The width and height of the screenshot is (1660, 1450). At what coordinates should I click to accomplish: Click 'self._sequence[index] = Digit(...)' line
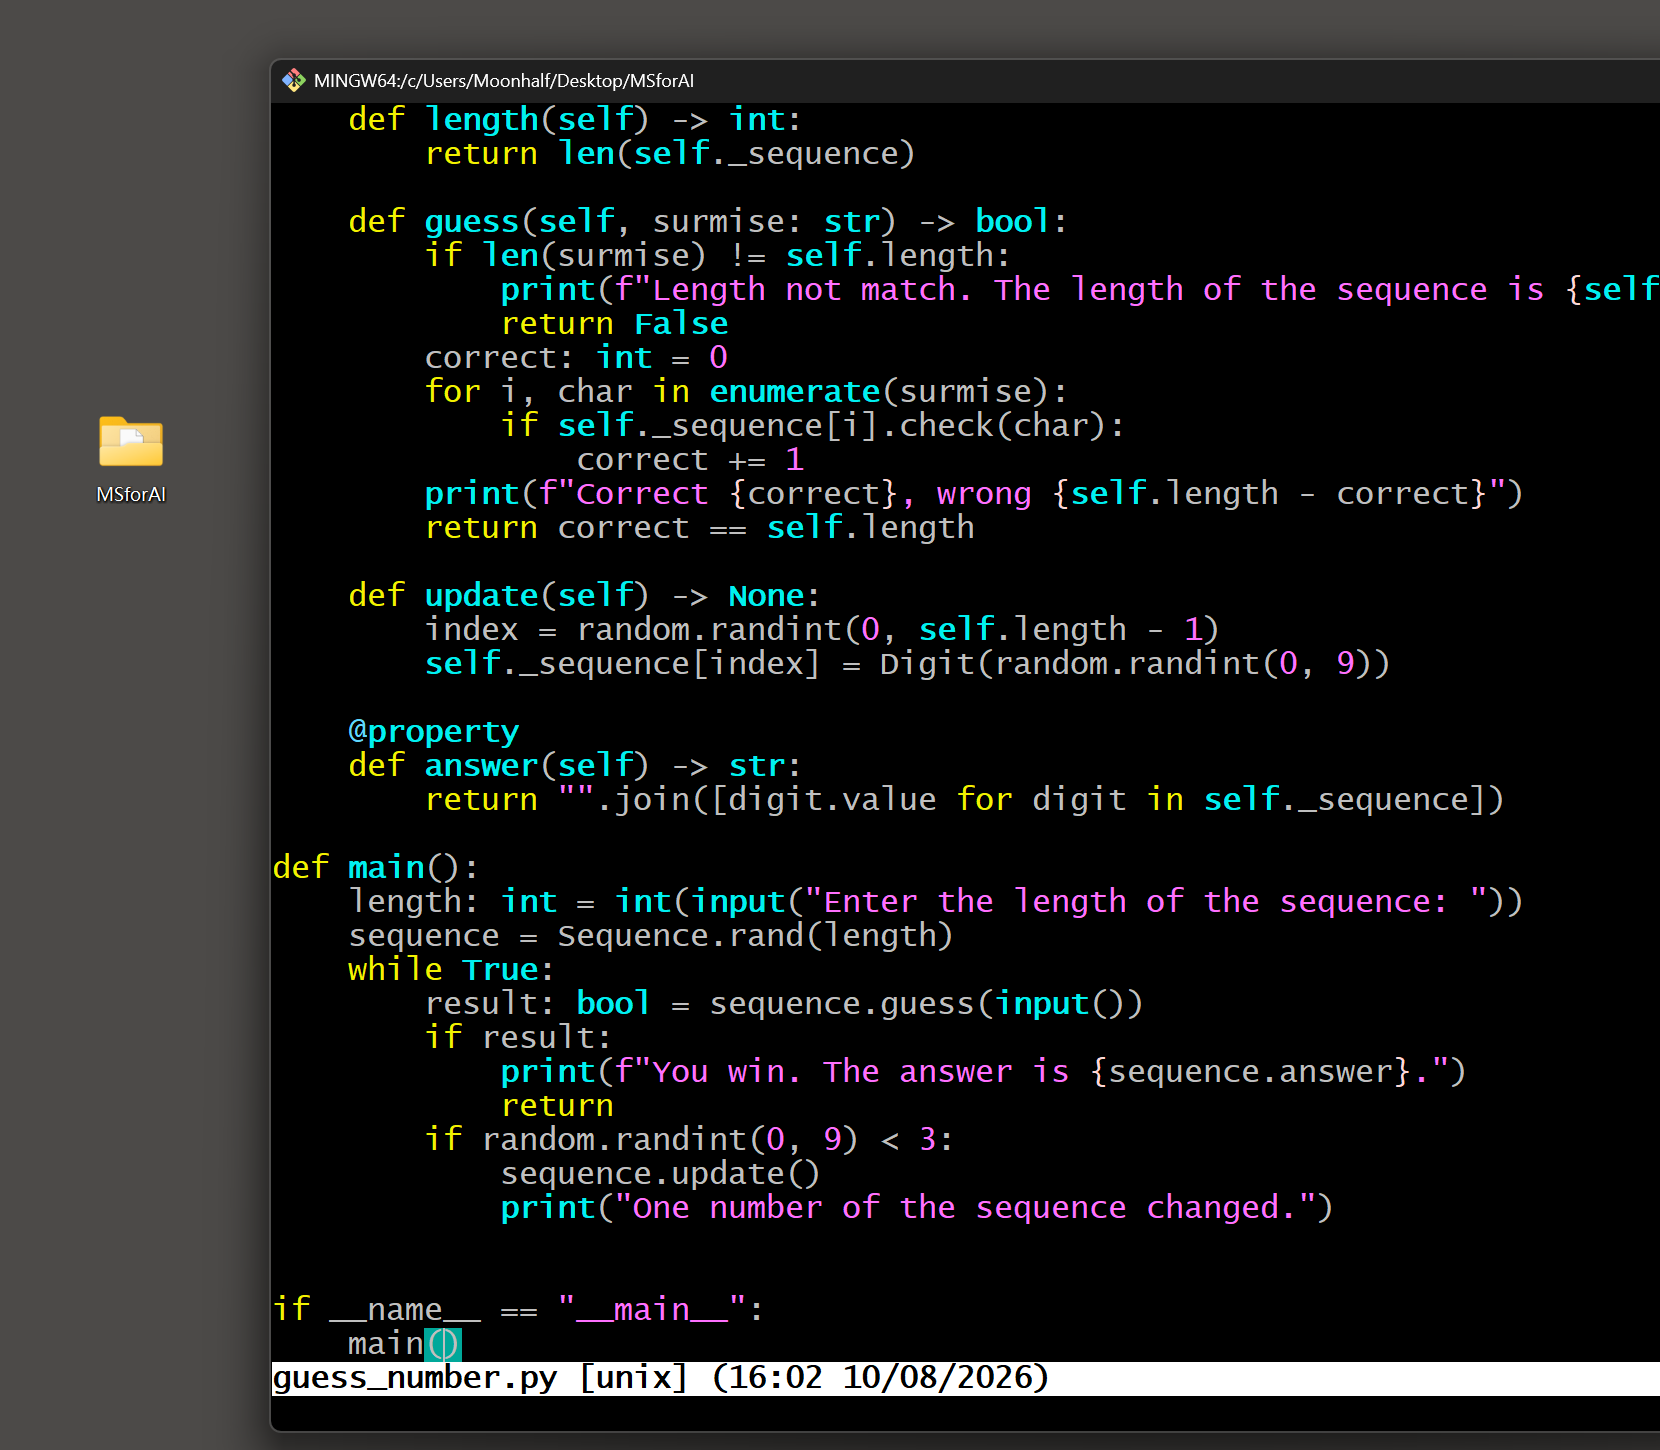(x=907, y=663)
